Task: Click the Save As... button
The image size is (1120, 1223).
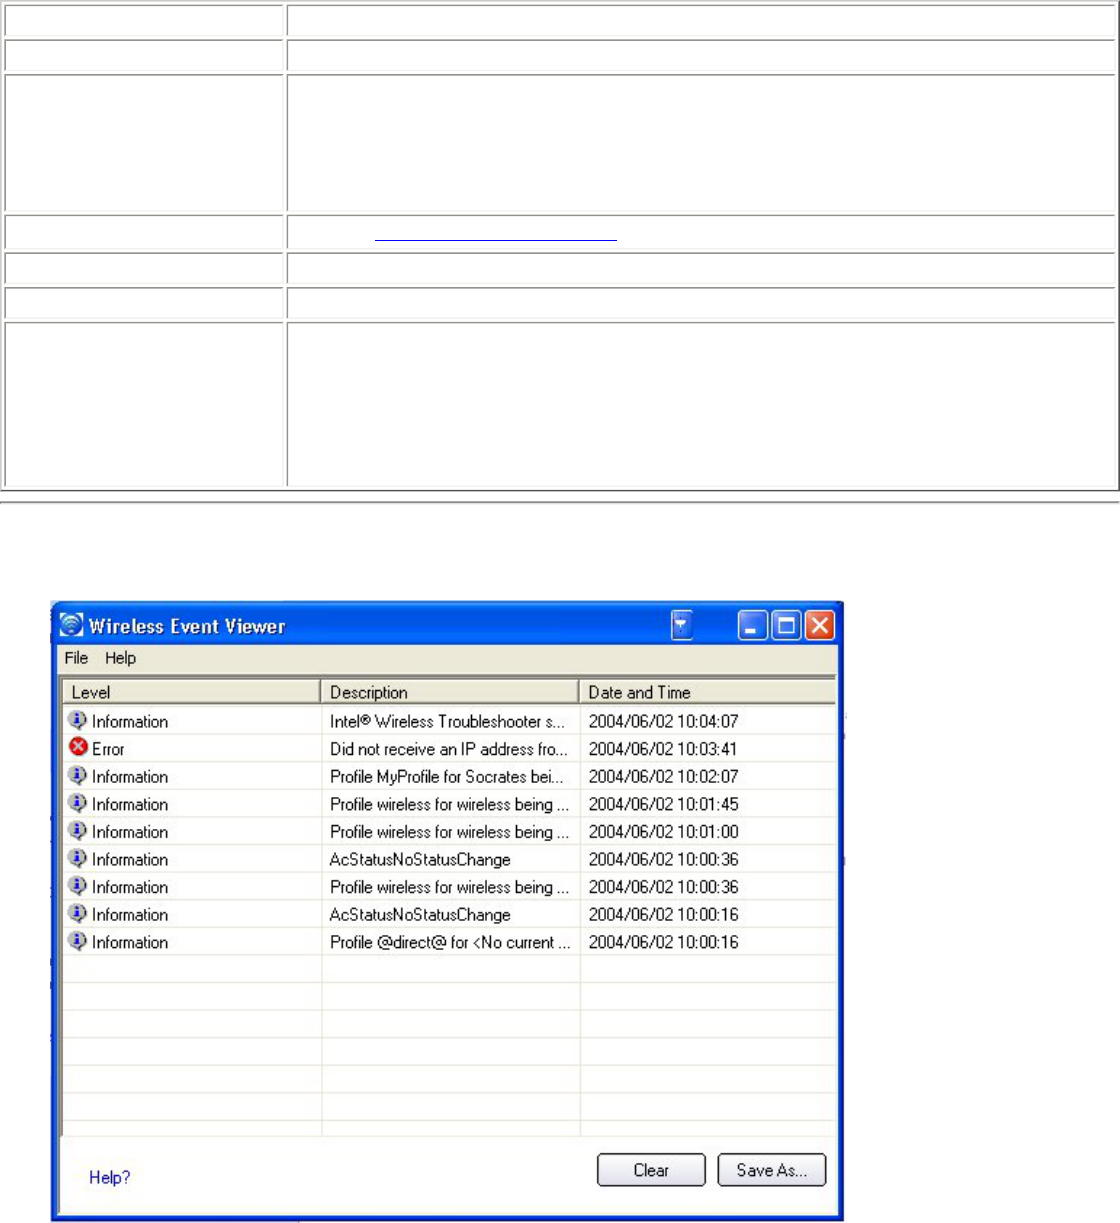Action: click(x=772, y=1170)
